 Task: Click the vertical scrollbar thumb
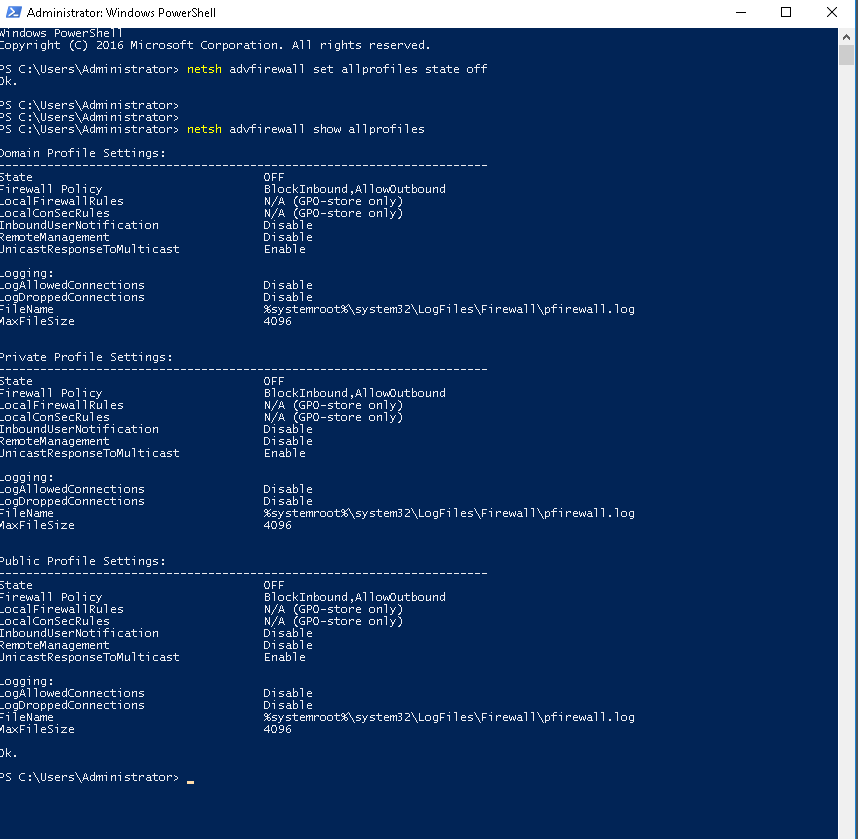tap(847, 55)
